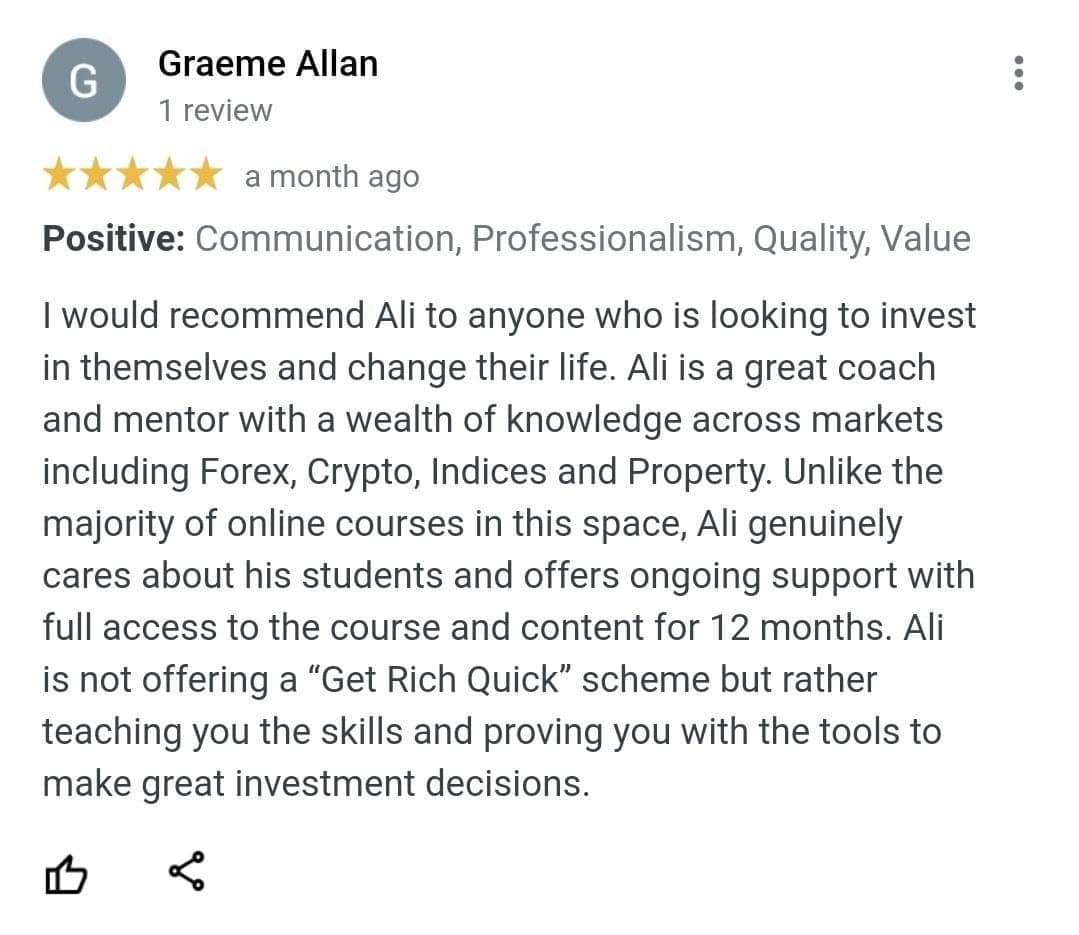Click the second gold star
Screen dimensions: 1079x935
(x=96, y=176)
